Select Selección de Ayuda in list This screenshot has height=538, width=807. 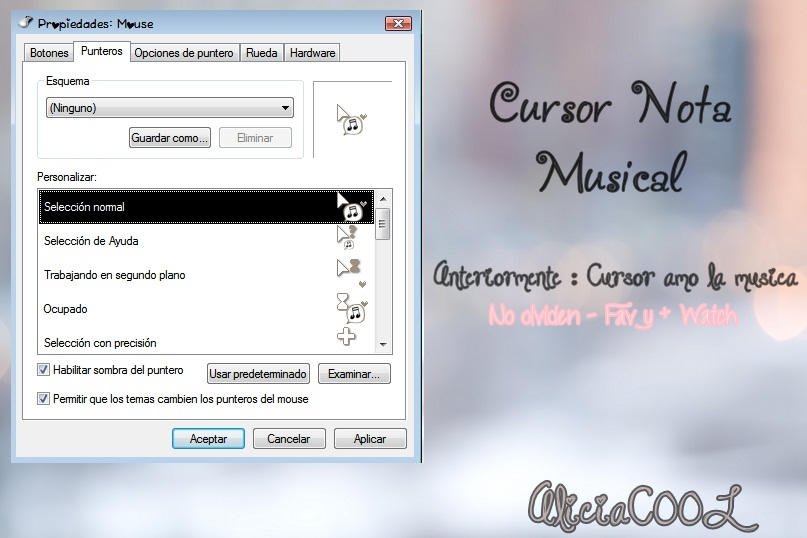[x=206, y=241]
